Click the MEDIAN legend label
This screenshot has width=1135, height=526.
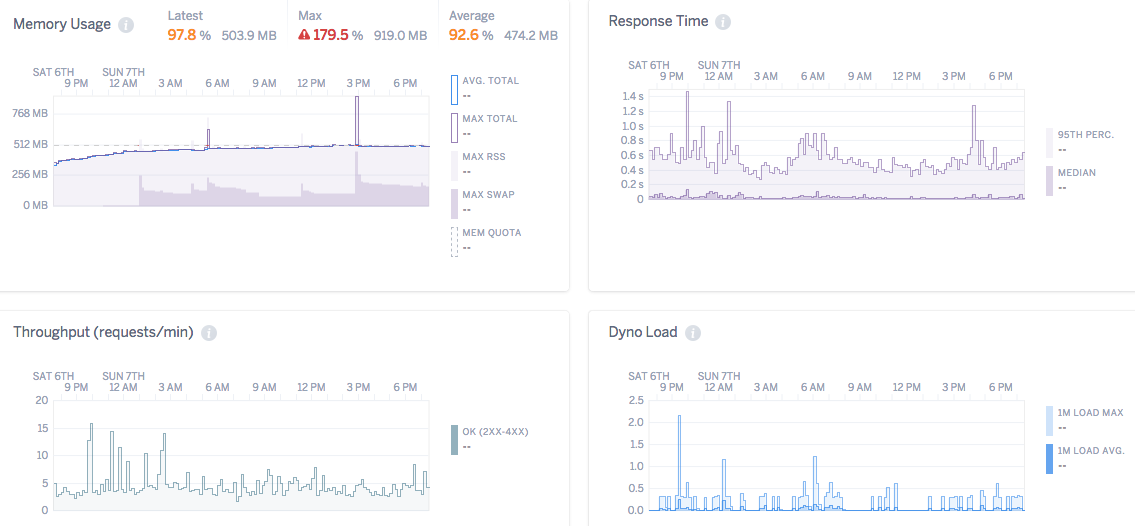click(x=1076, y=172)
